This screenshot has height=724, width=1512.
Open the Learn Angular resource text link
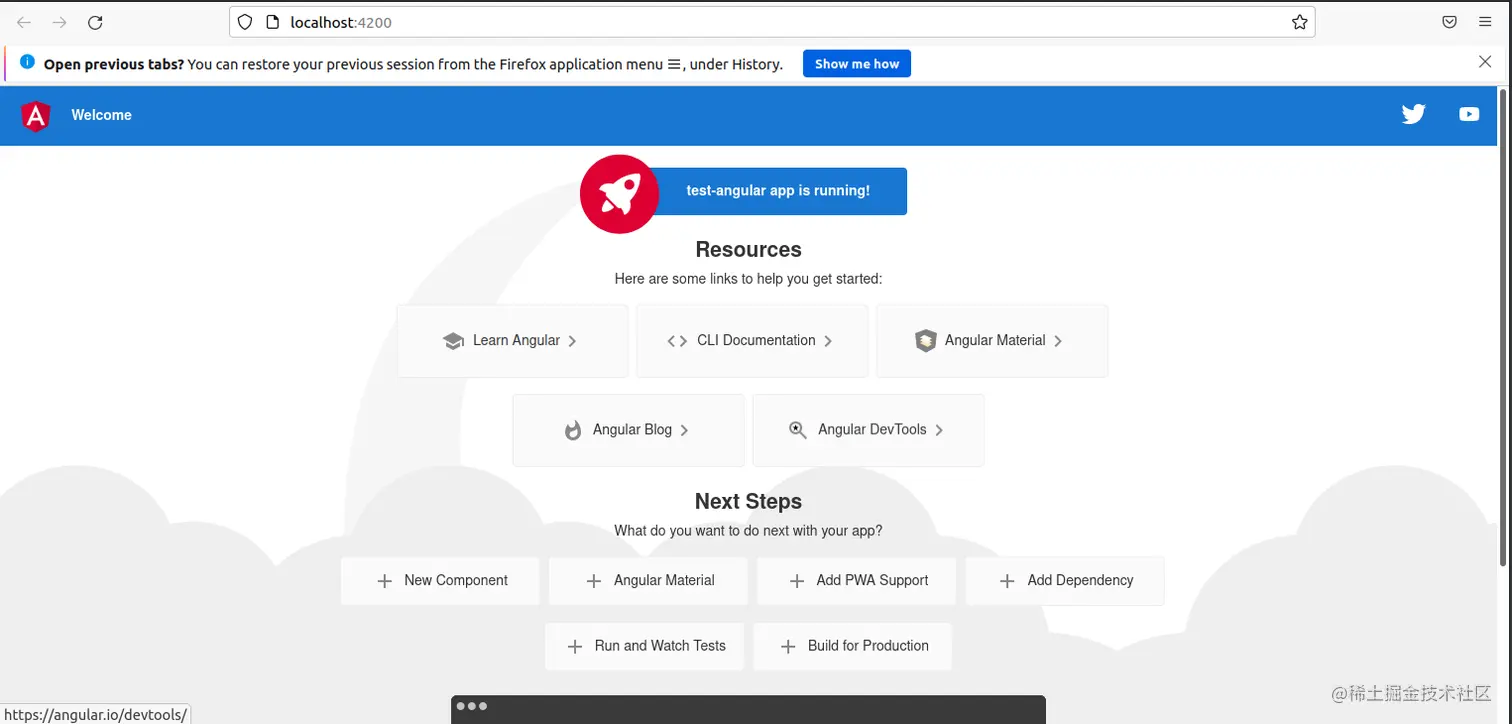(516, 340)
